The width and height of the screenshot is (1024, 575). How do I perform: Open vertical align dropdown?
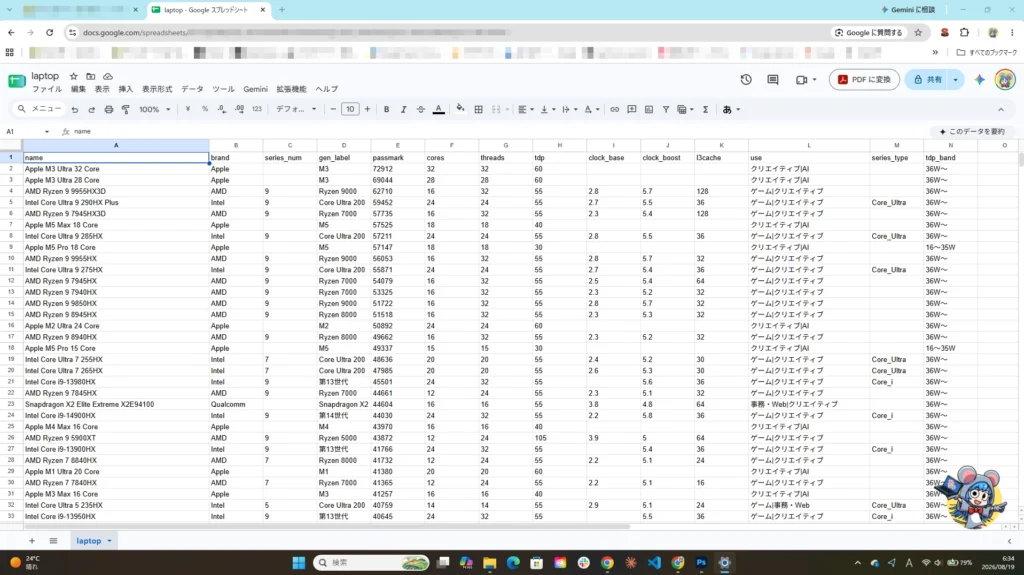click(x=548, y=110)
